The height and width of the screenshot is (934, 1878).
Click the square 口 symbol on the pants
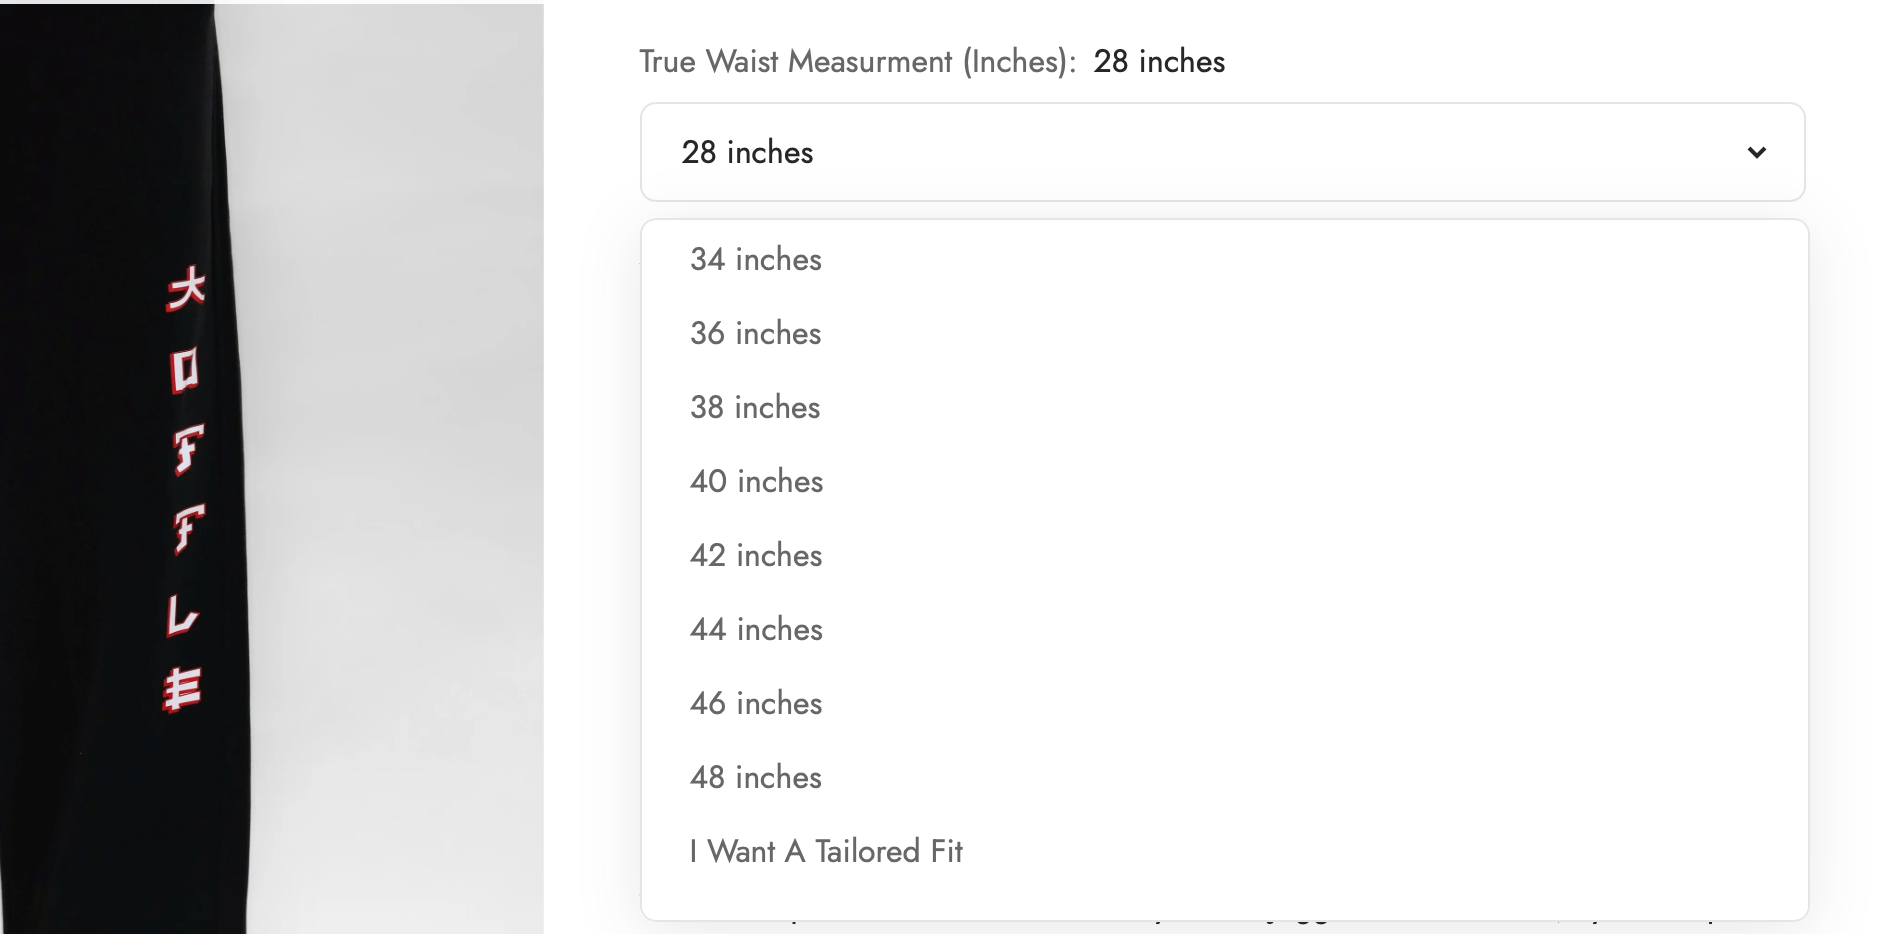185,370
